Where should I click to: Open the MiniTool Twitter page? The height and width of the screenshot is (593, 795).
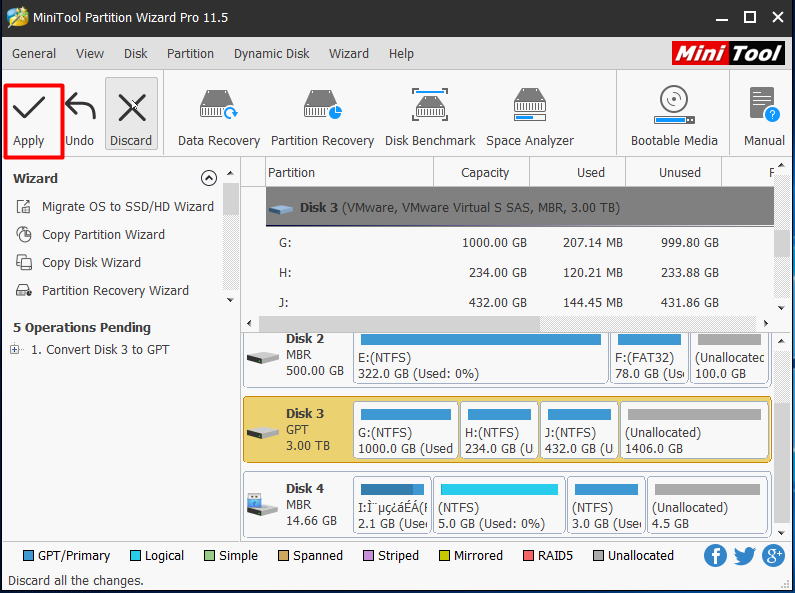[744, 555]
